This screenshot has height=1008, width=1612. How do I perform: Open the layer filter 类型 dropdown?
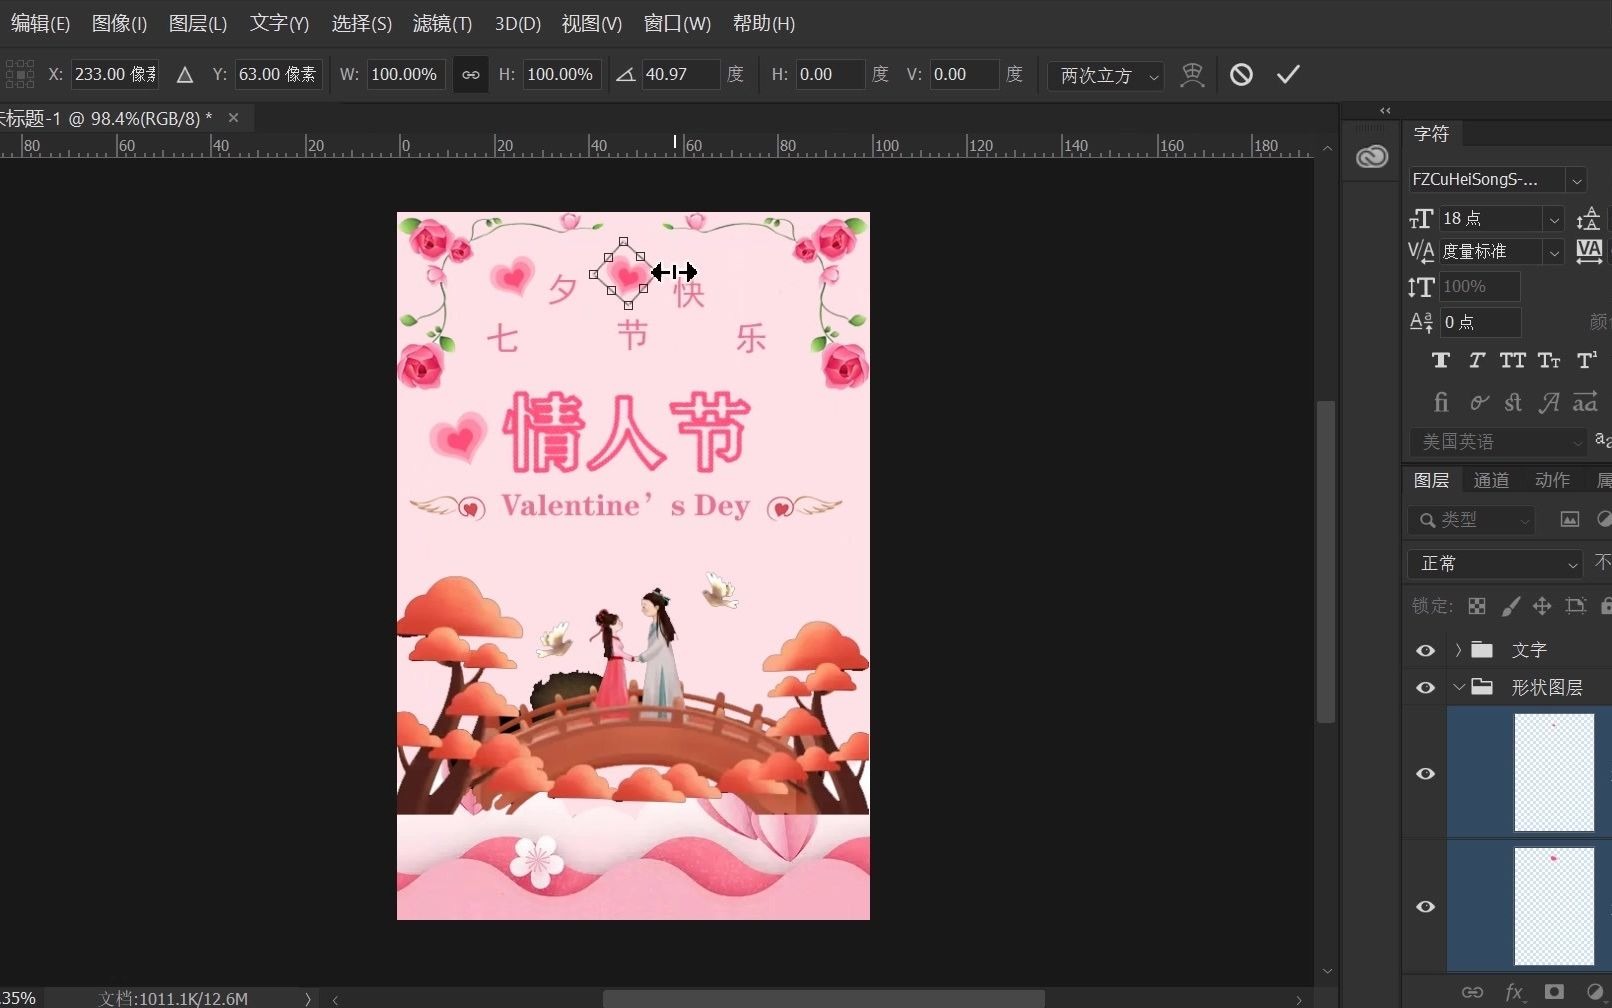click(1471, 520)
